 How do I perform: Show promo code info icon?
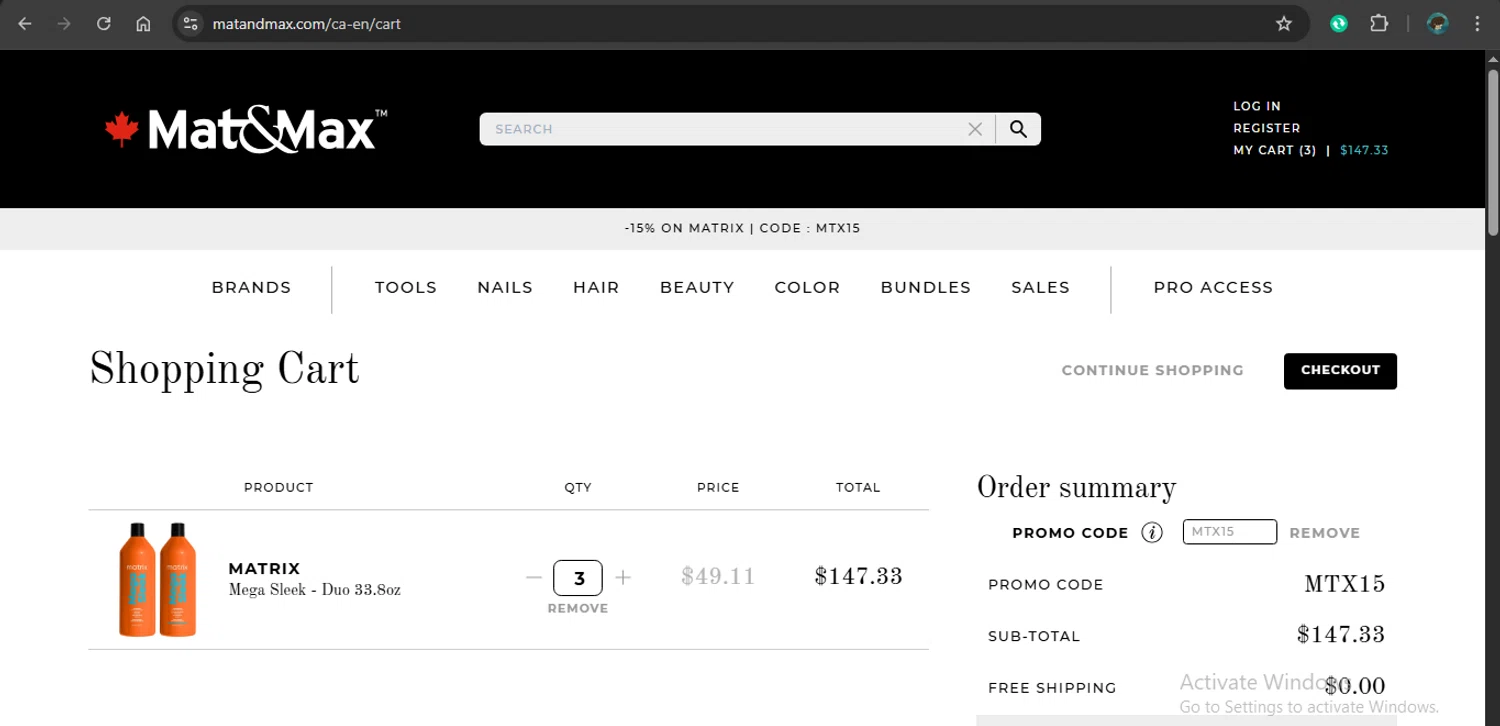[x=1152, y=532]
